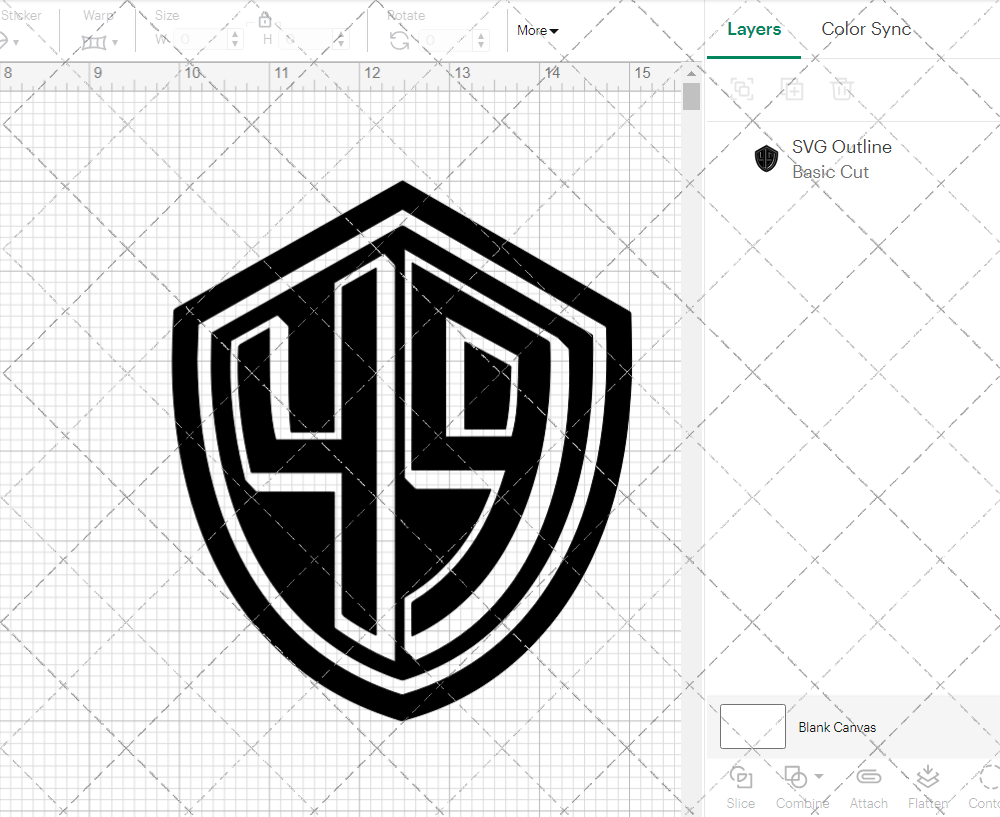Click the Contour icon
Screen dimensions: 1000x817
pos(988,778)
